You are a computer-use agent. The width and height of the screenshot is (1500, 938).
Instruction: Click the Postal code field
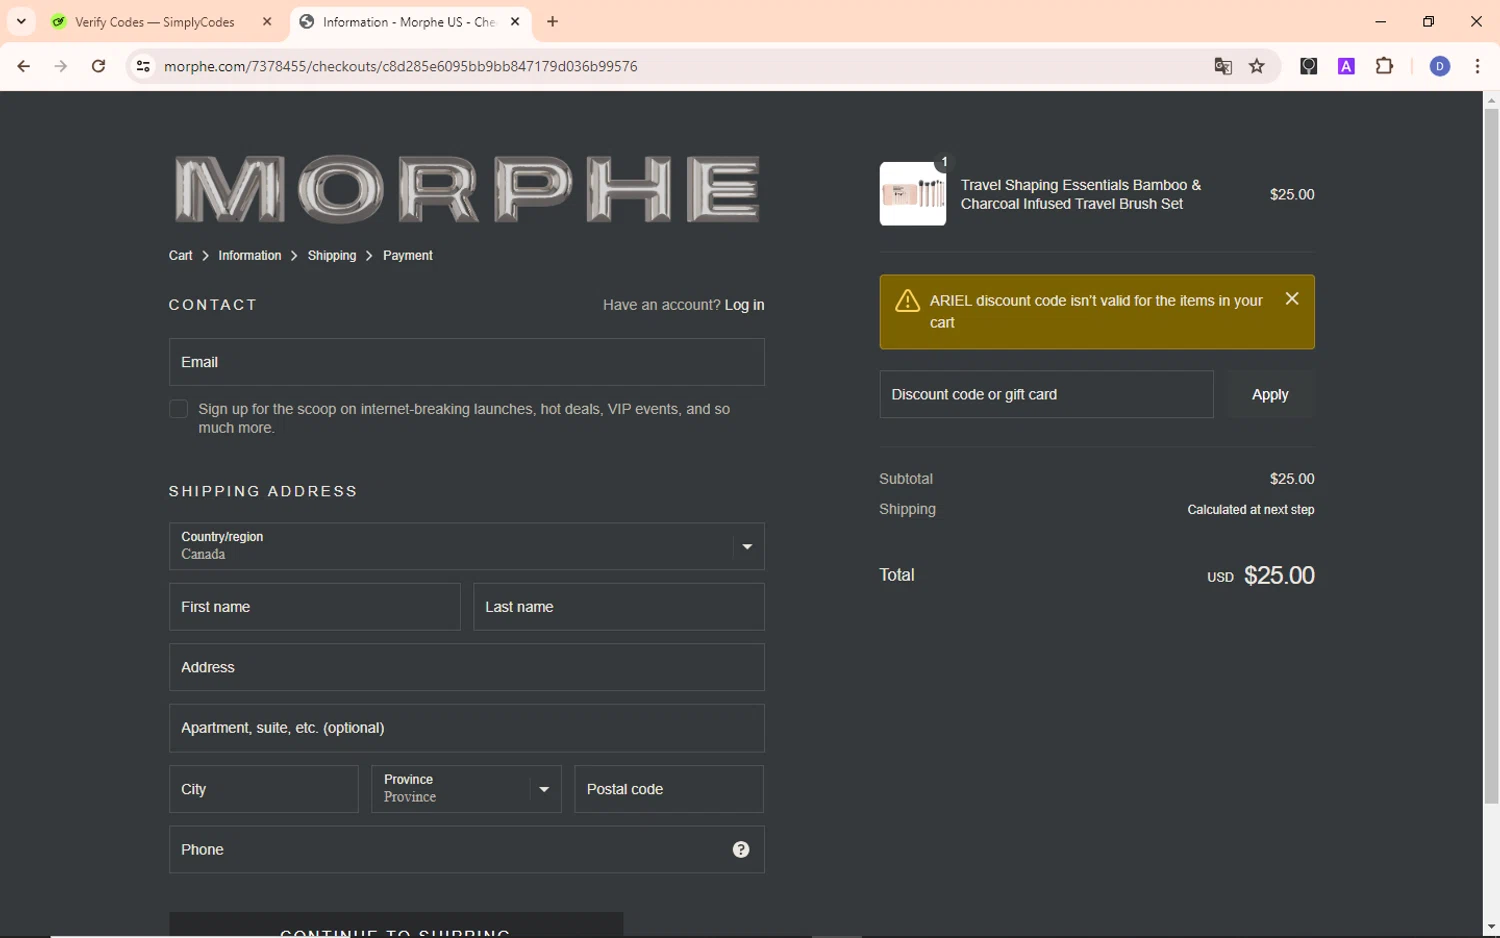(x=669, y=789)
